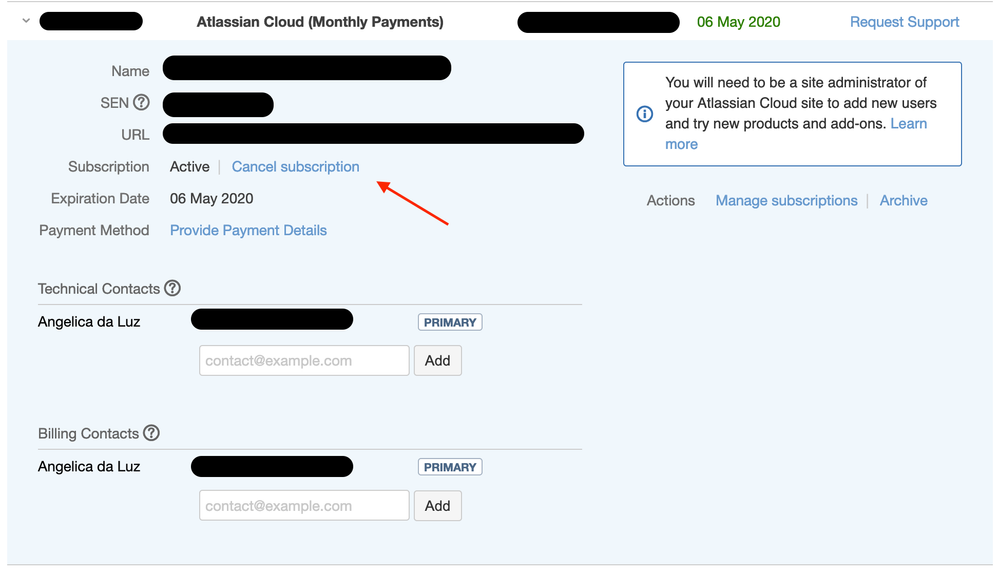The image size is (998, 570).
Task: Follow the Learn more link
Action: 909,123
